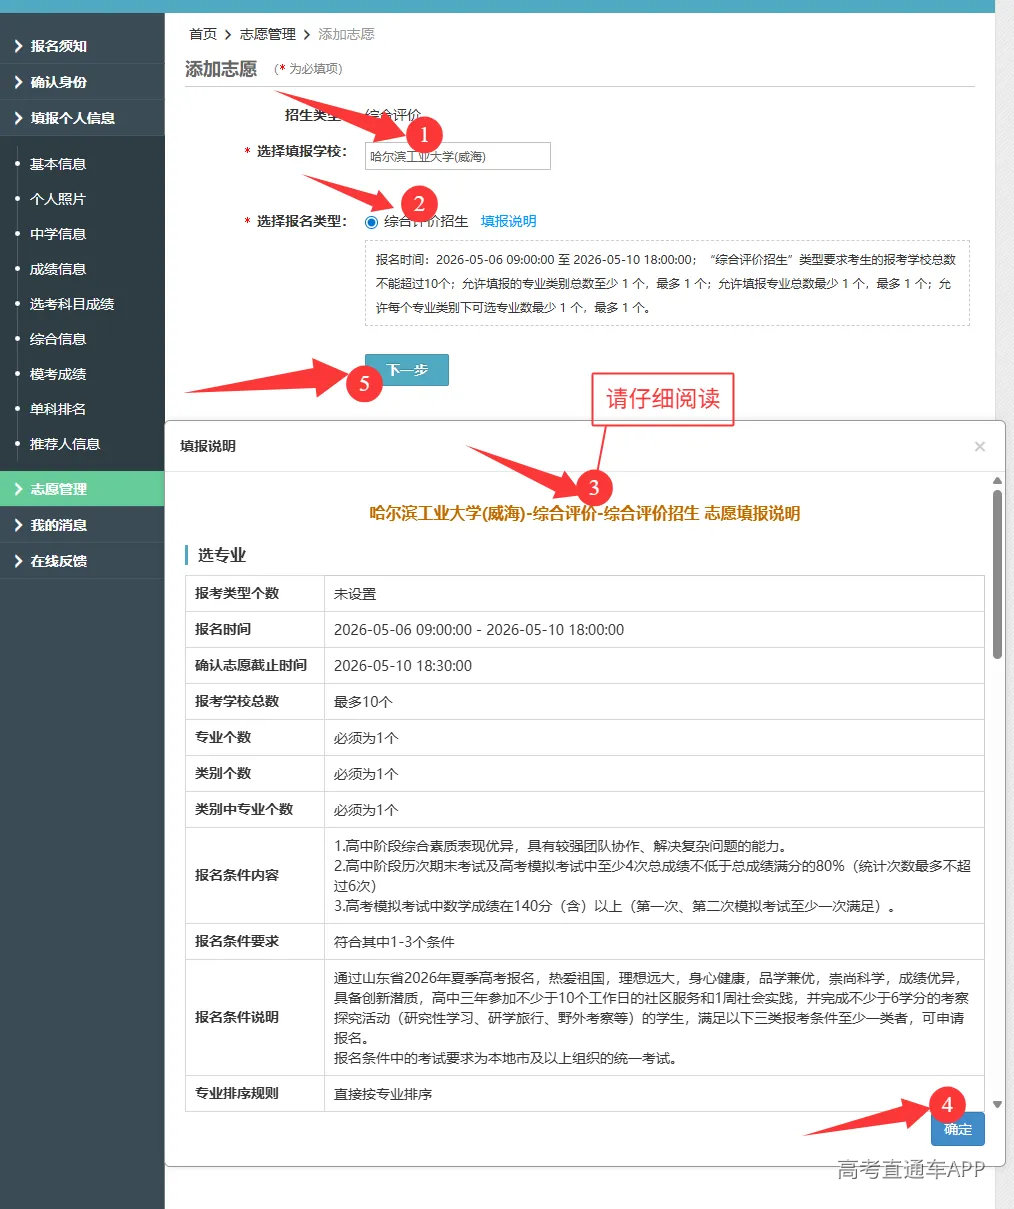Open 个人照片 in the sidebar

pyautogui.click(x=58, y=199)
